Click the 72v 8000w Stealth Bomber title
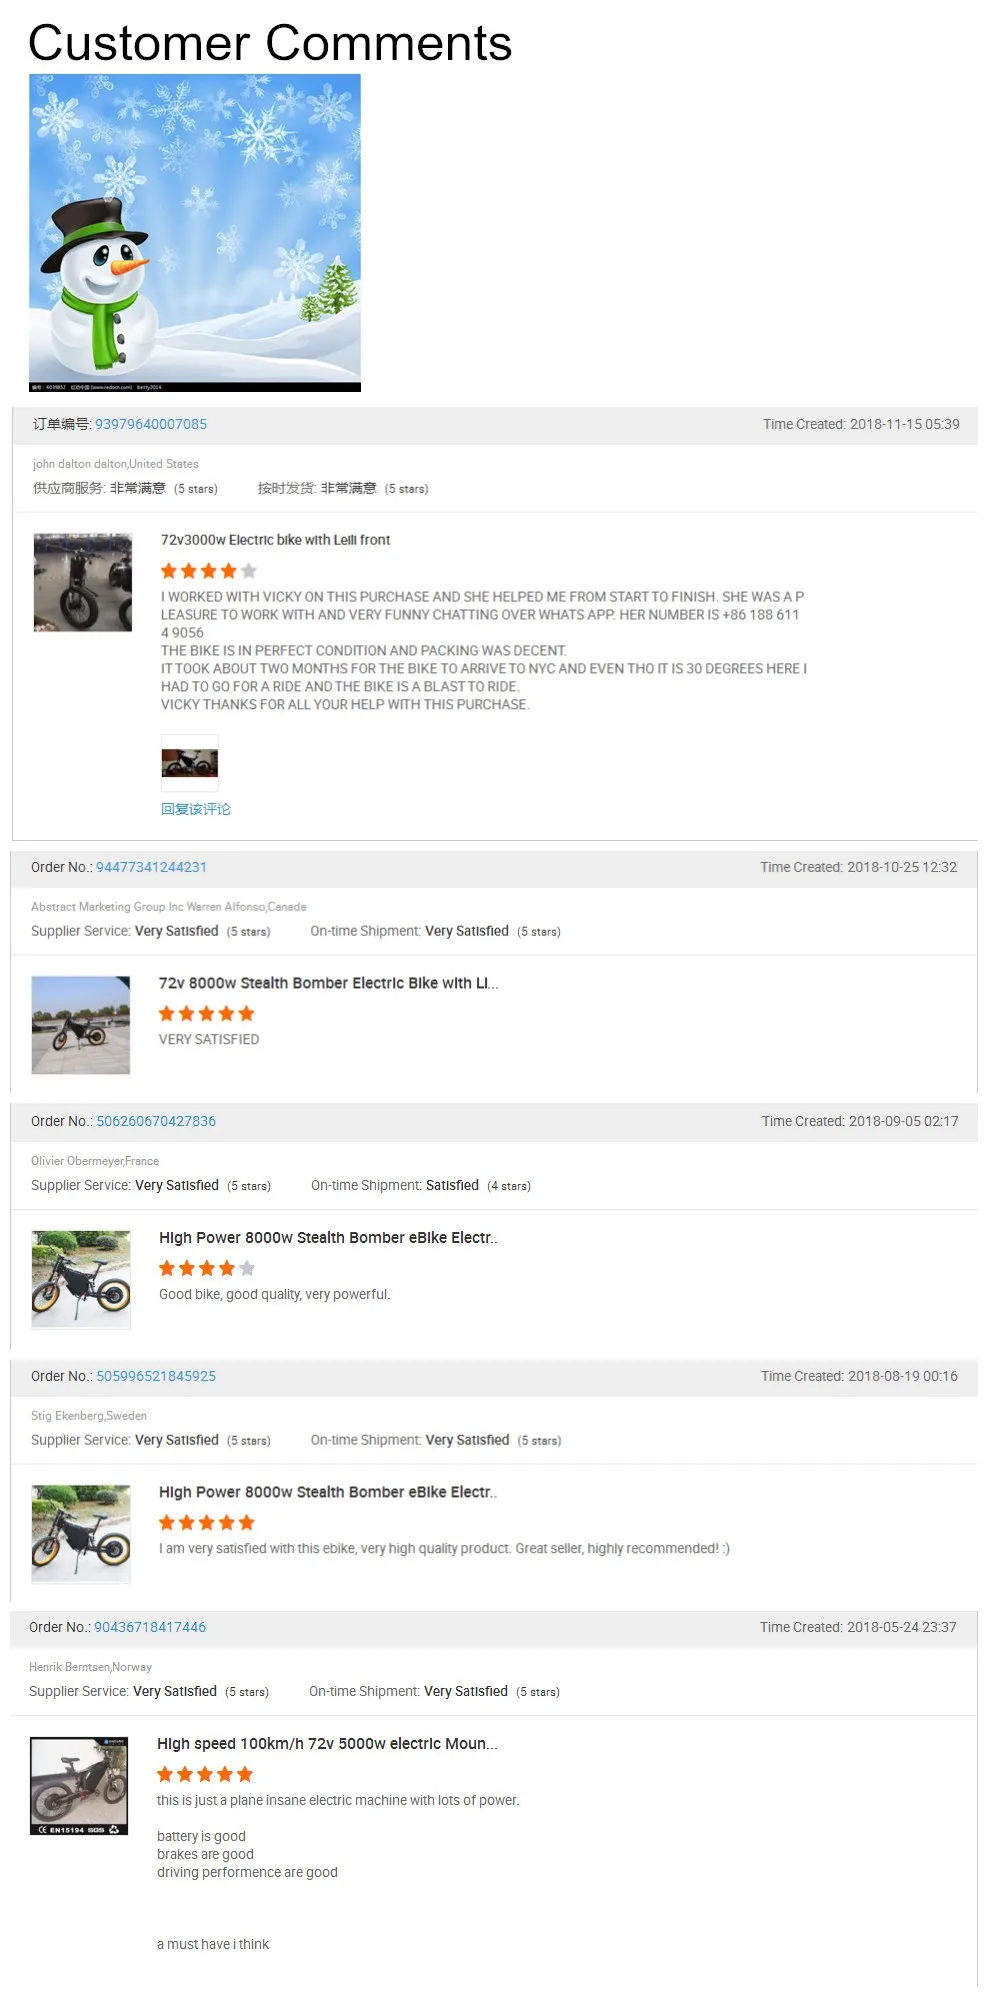The height and width of the screenshot is (1997, 988). [328, 983]
